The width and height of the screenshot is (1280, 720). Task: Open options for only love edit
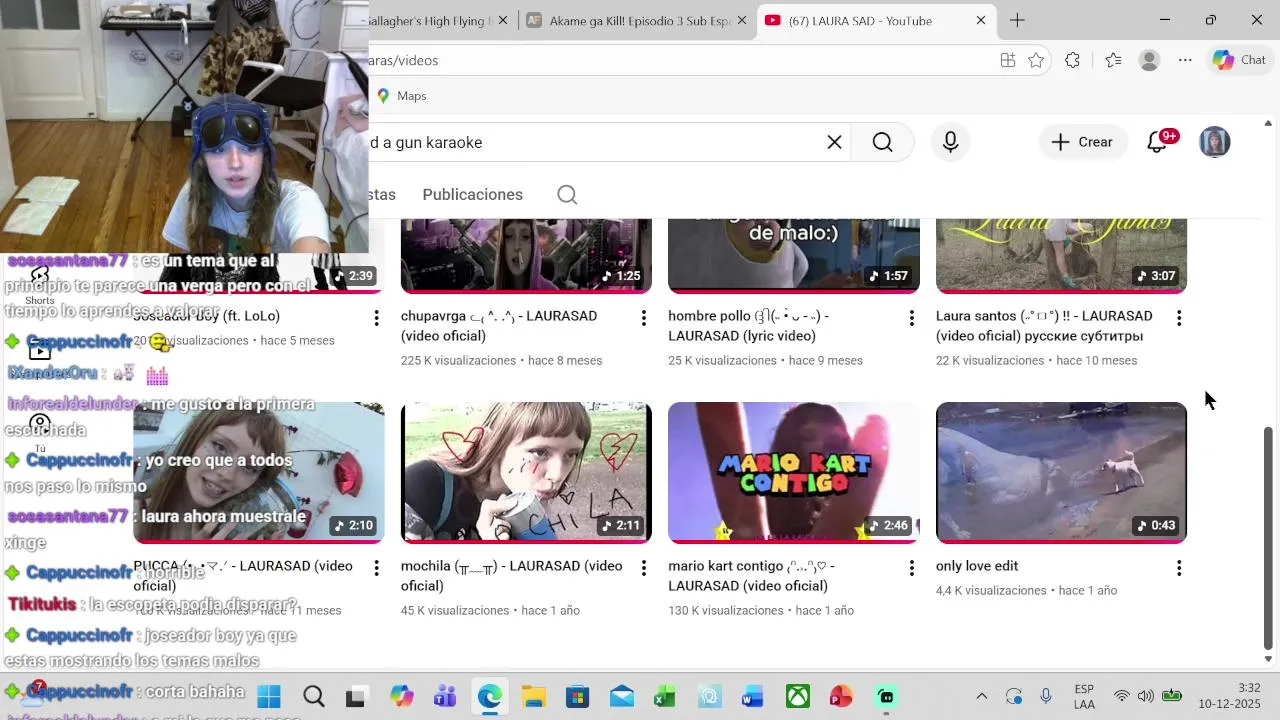1179,568
